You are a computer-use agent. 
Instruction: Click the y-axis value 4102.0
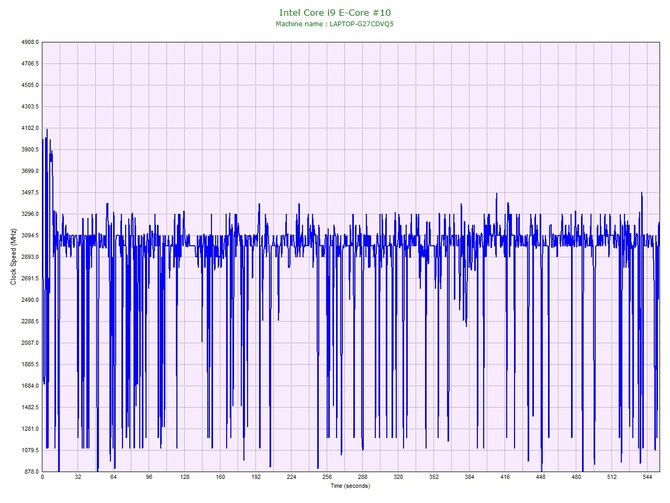(x=30, y=128)
